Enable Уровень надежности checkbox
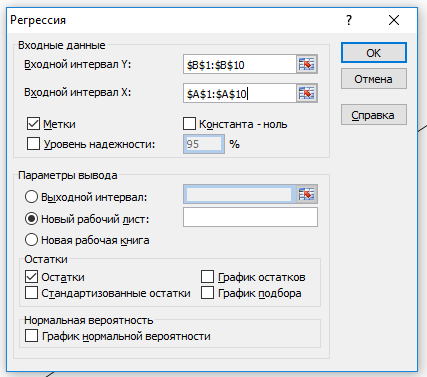 click(33, 144)
